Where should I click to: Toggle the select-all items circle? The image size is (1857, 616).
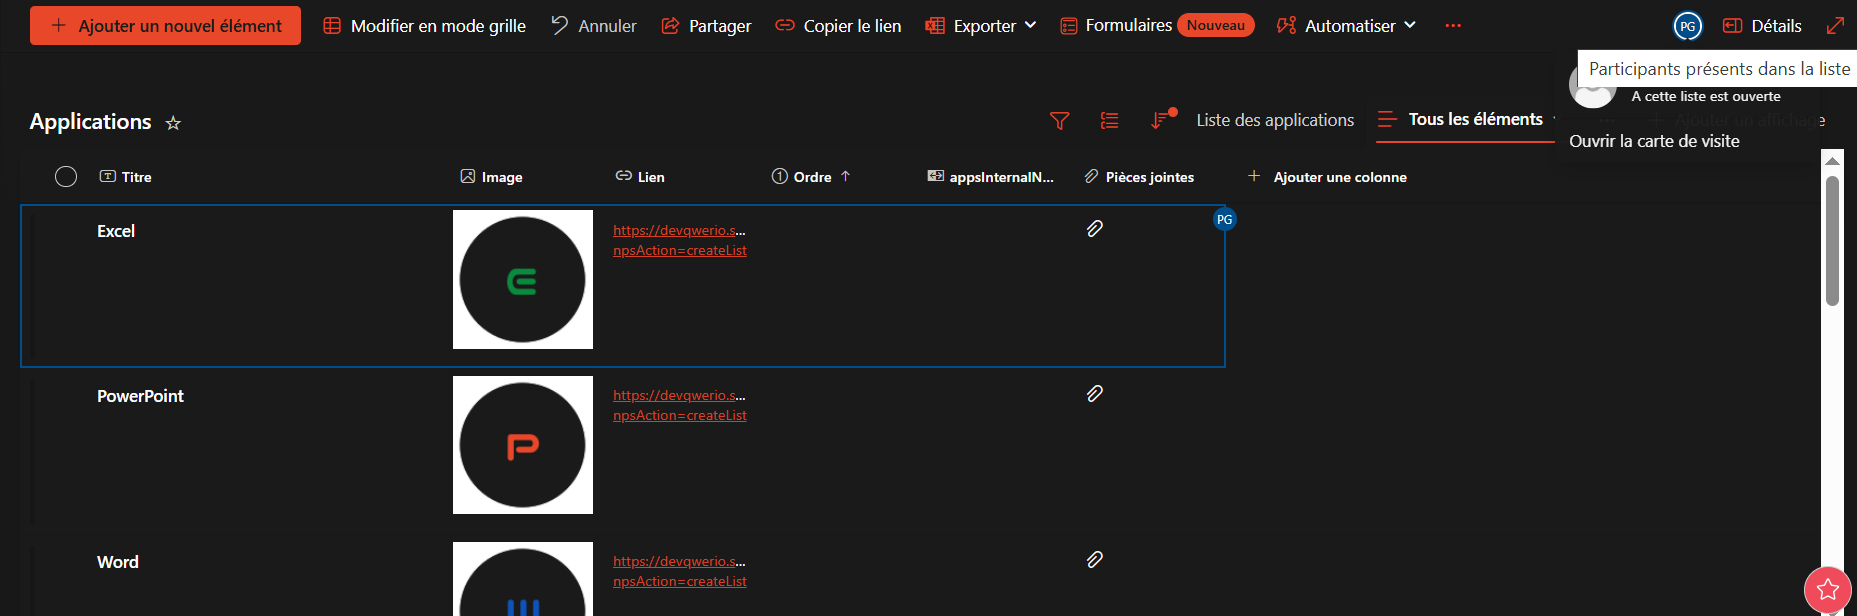tap(66, 177)
